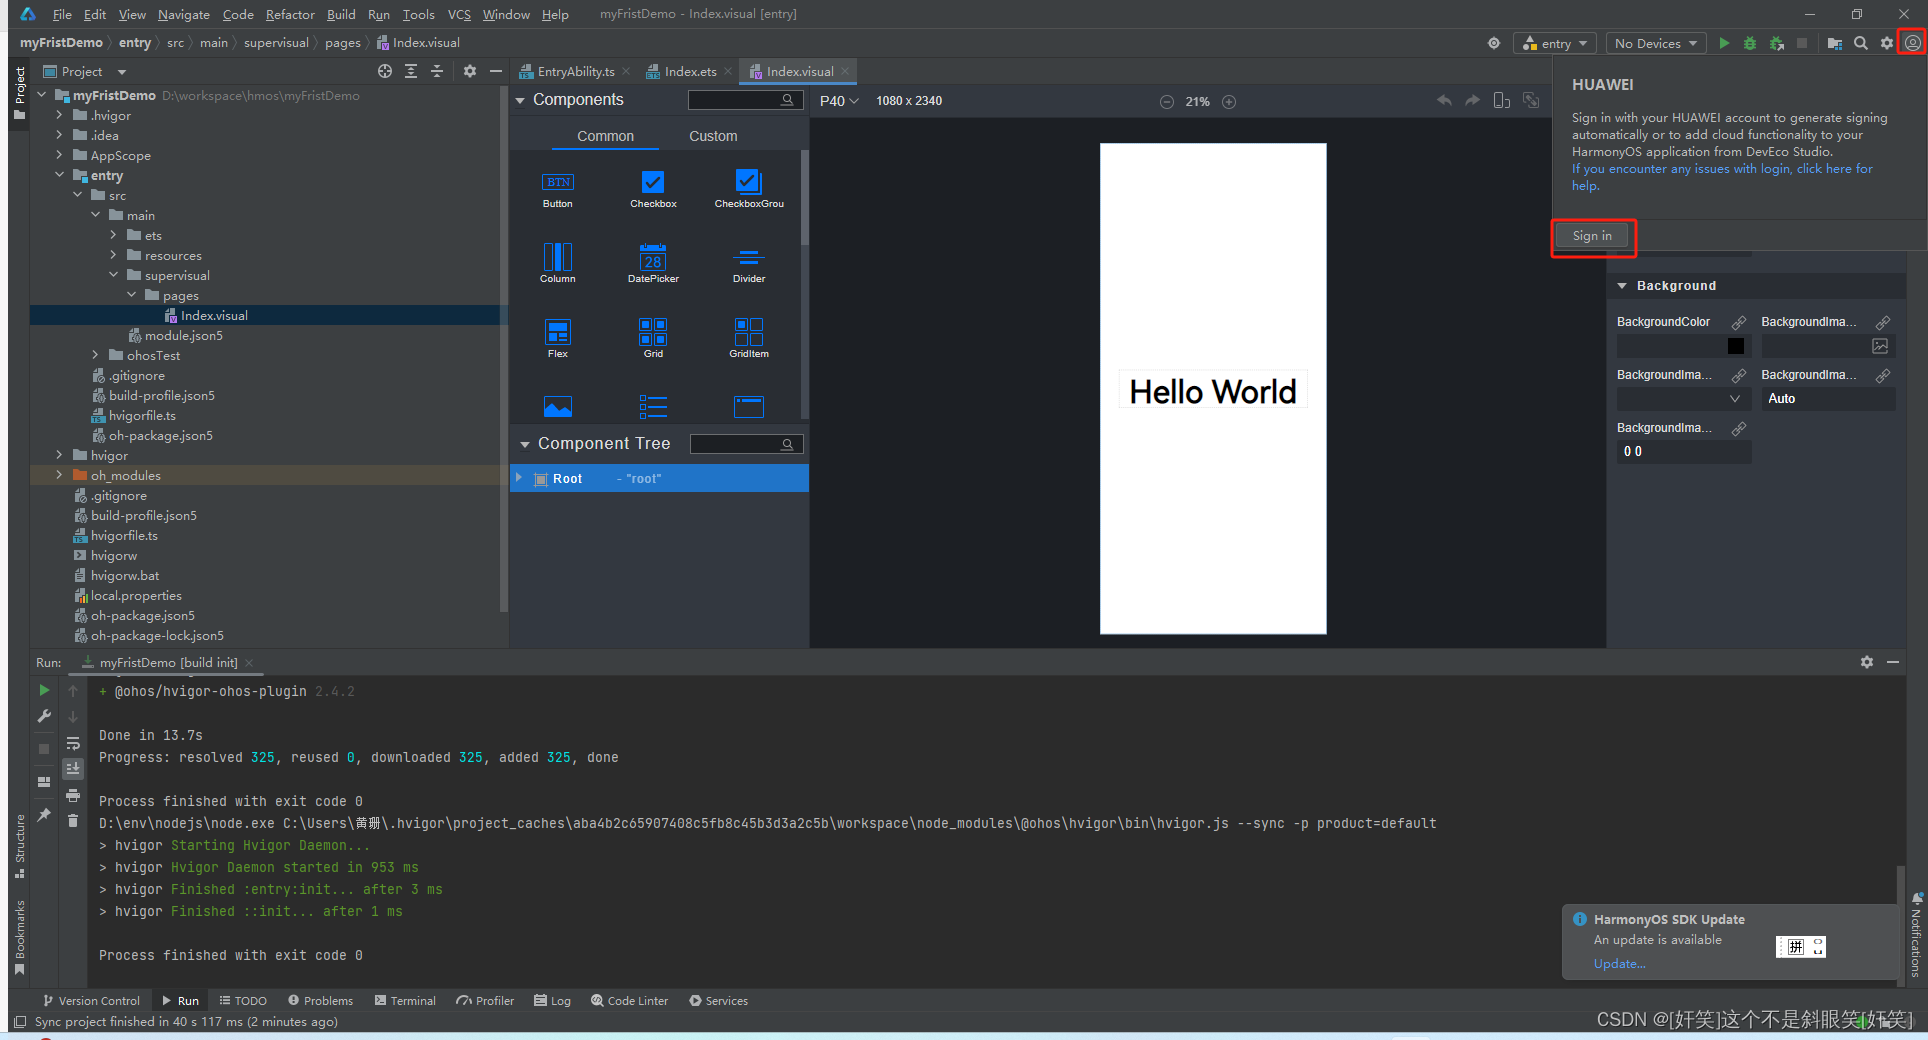1928x1040 pixels.
Task: Collapse the Background attributes section
Action: coord(1622,286)
